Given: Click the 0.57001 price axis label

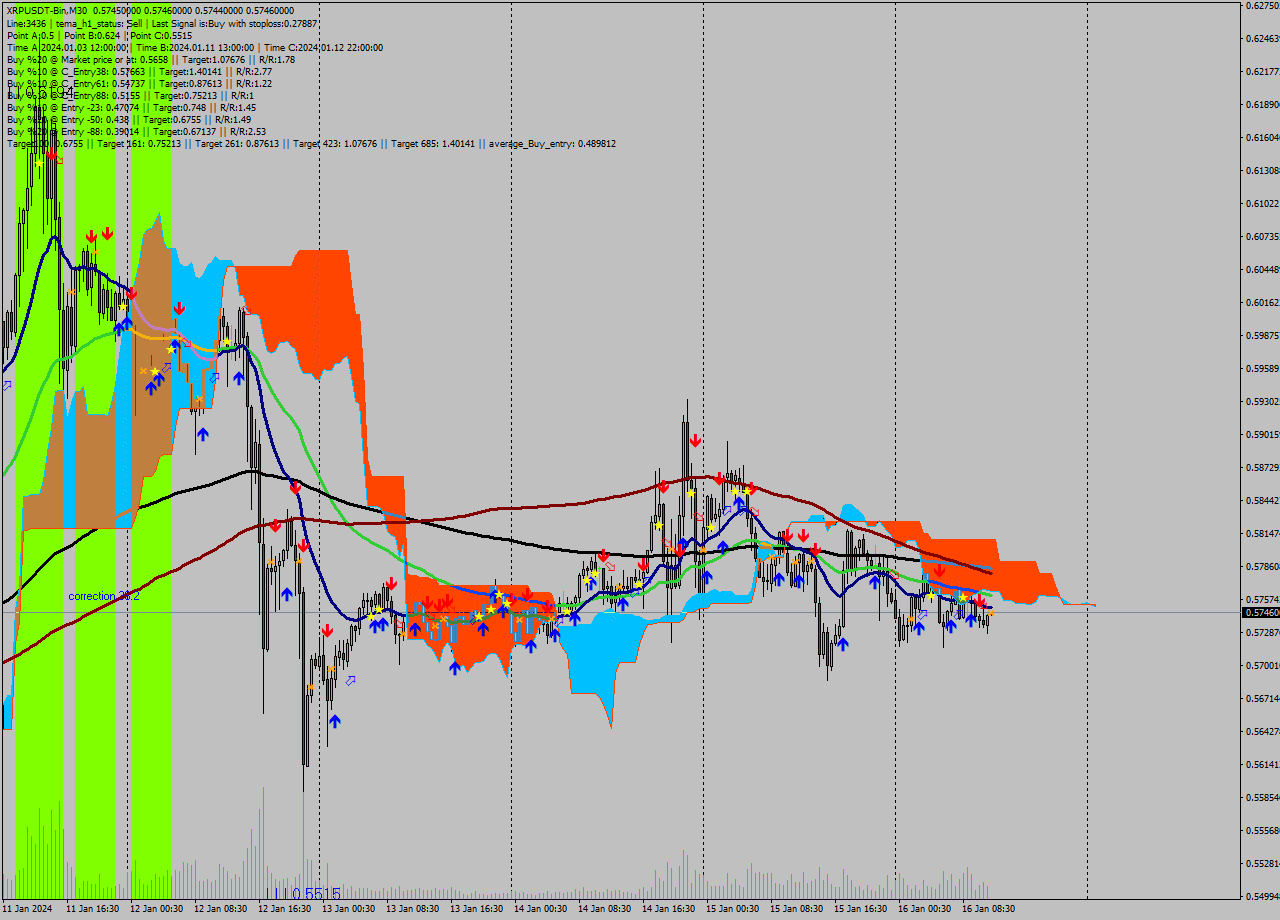Looking at the screenshot, I should click(x=1262, y=666).
